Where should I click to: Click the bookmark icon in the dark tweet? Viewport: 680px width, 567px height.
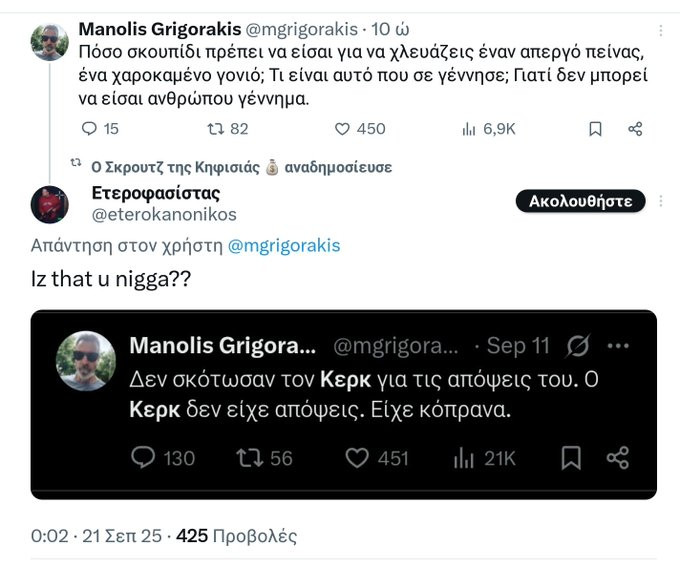coord(571,458)
